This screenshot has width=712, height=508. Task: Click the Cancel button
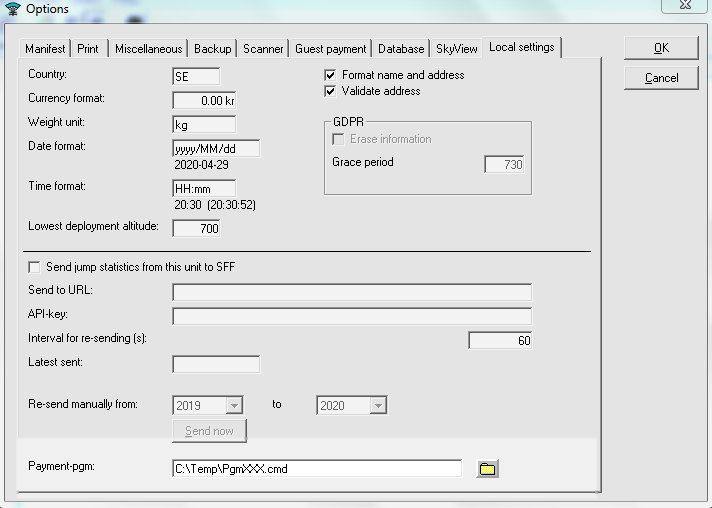[661, 78]
